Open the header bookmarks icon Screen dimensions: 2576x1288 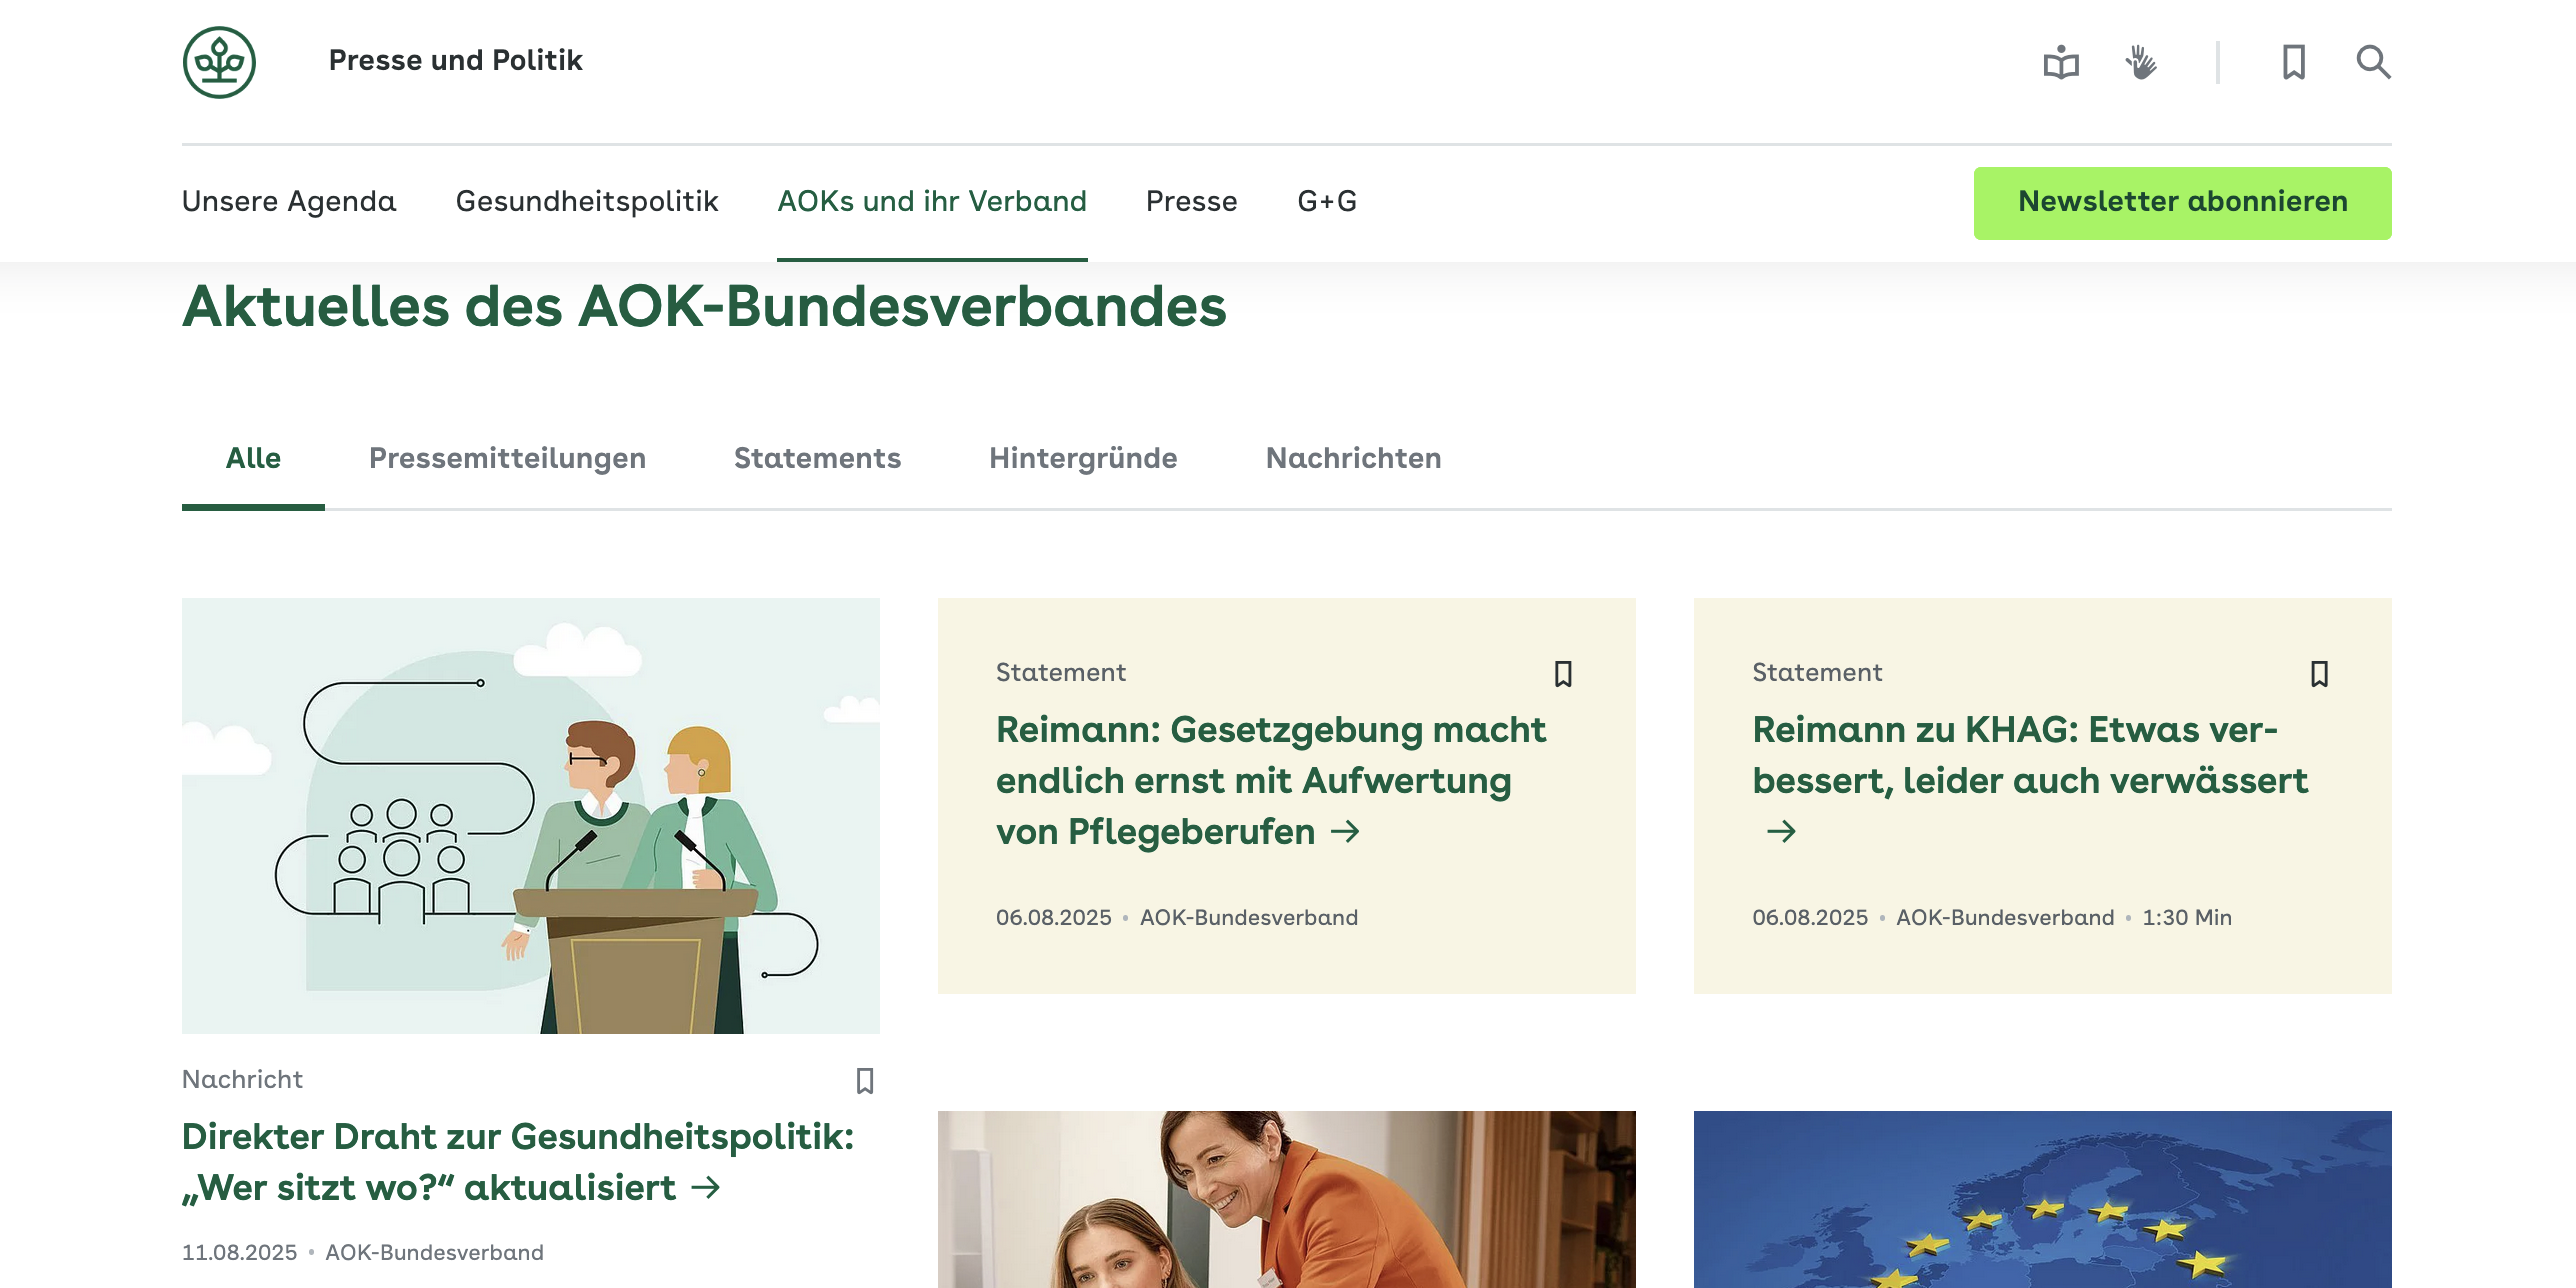(2294, 62)
